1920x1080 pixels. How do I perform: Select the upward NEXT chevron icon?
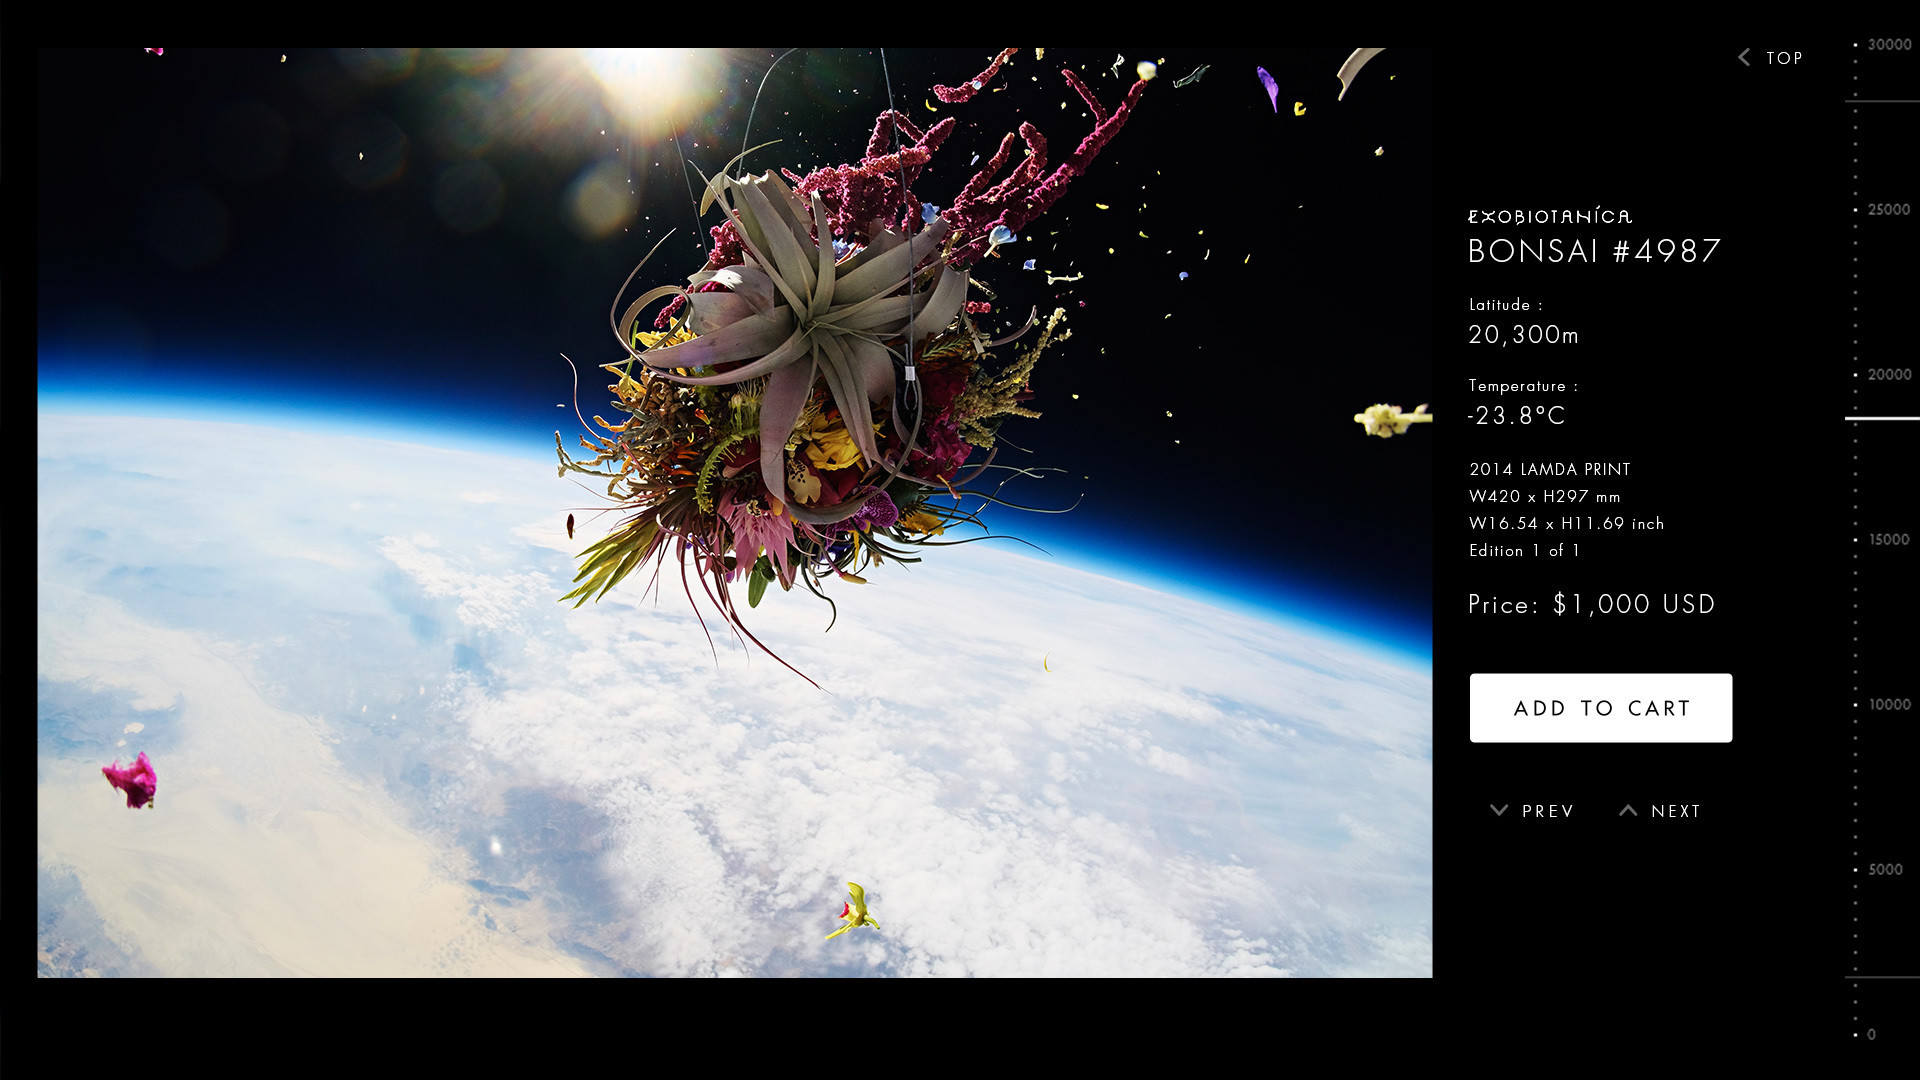tap(1628, 810)
